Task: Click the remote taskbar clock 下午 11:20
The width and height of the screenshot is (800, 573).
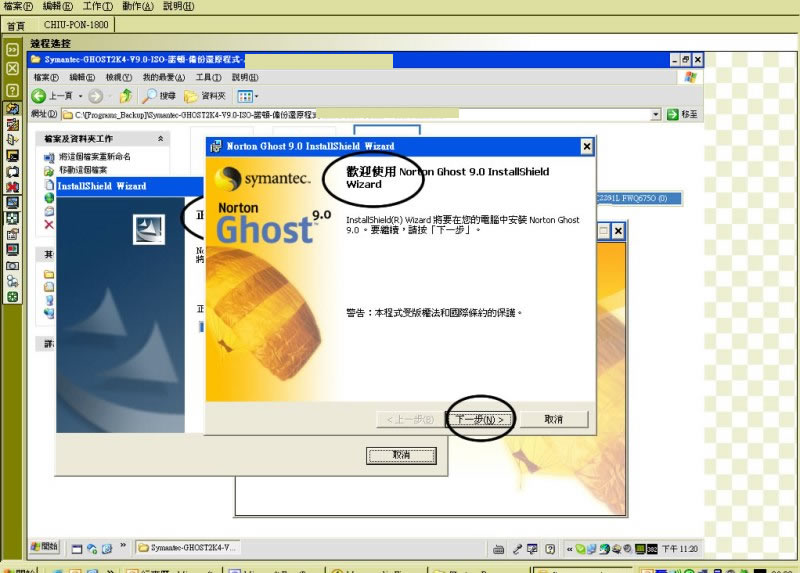Action: 680,549
